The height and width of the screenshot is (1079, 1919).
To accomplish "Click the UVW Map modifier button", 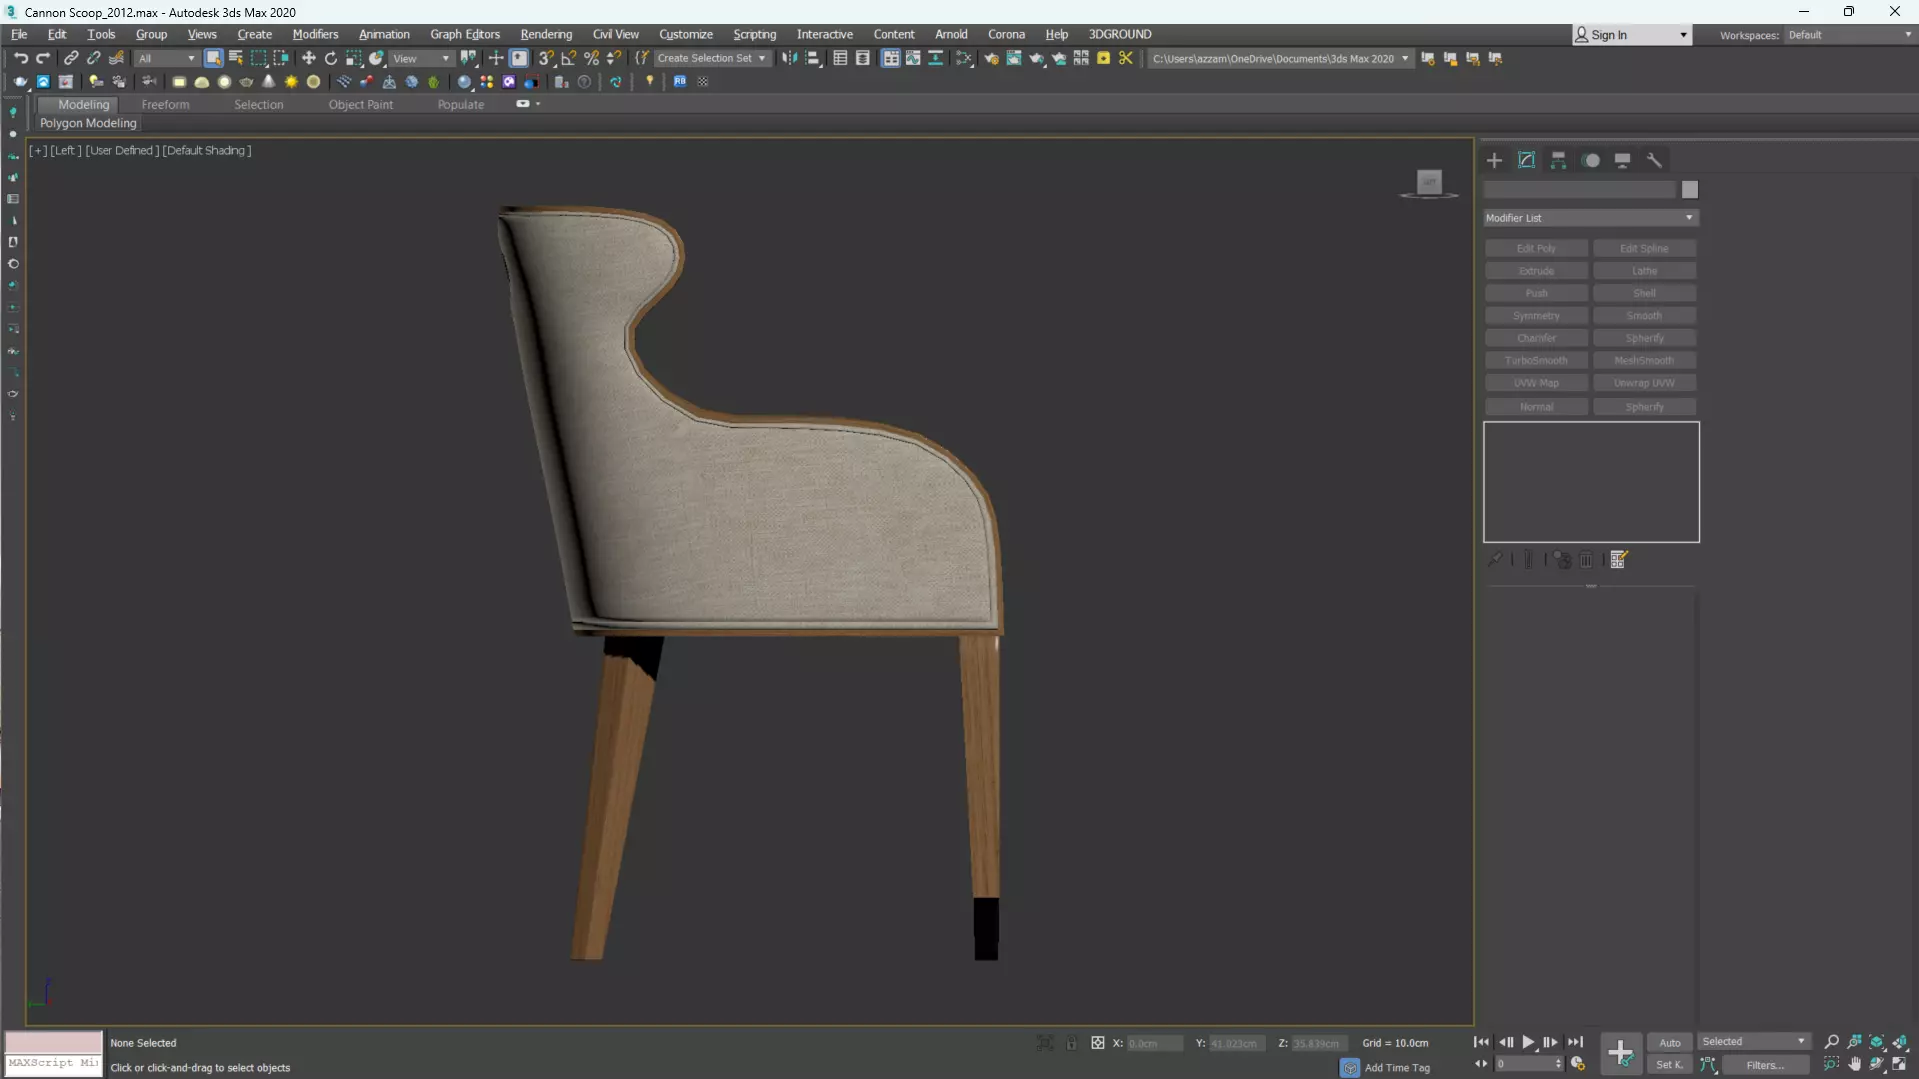I will click(1536, 383).
